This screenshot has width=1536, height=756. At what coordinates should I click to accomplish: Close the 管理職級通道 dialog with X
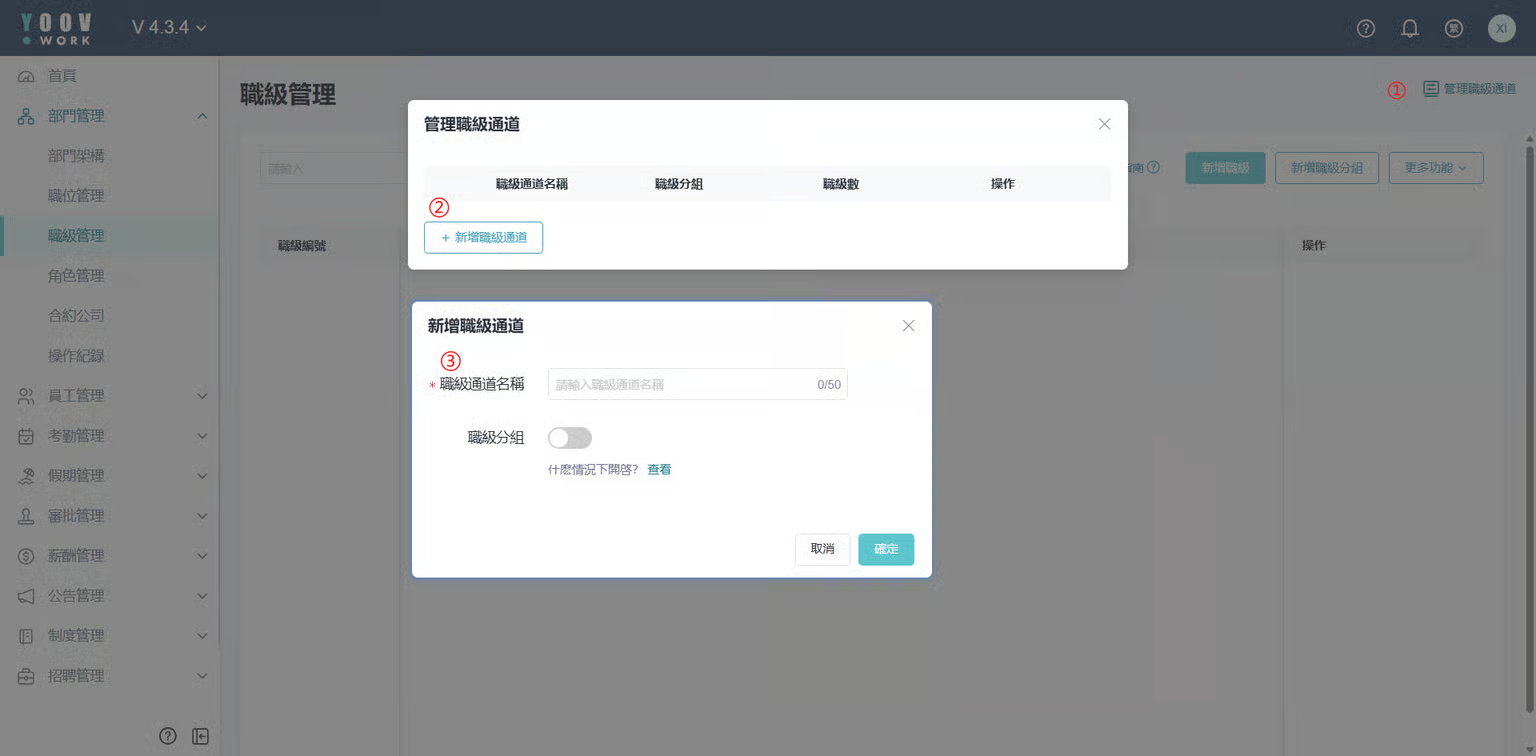tap(1104, 125)
